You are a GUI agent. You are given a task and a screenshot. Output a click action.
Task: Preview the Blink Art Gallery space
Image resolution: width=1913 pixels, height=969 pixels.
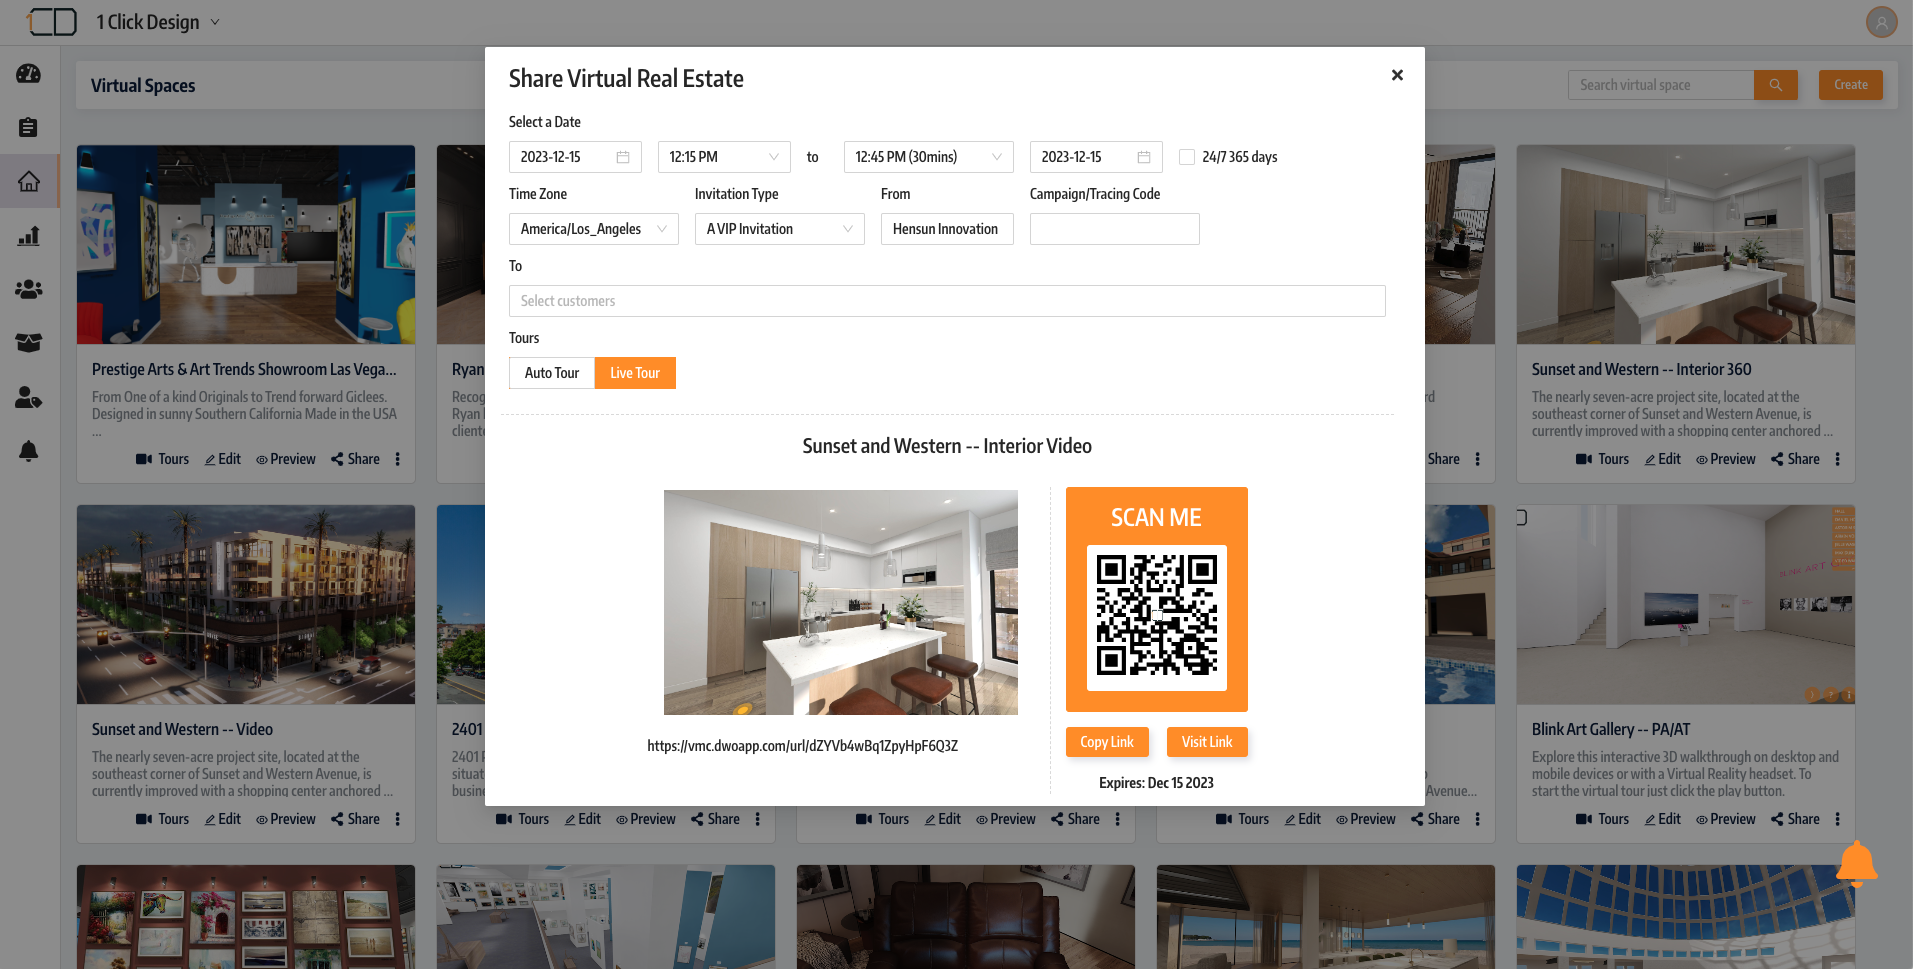[1726, 819]
